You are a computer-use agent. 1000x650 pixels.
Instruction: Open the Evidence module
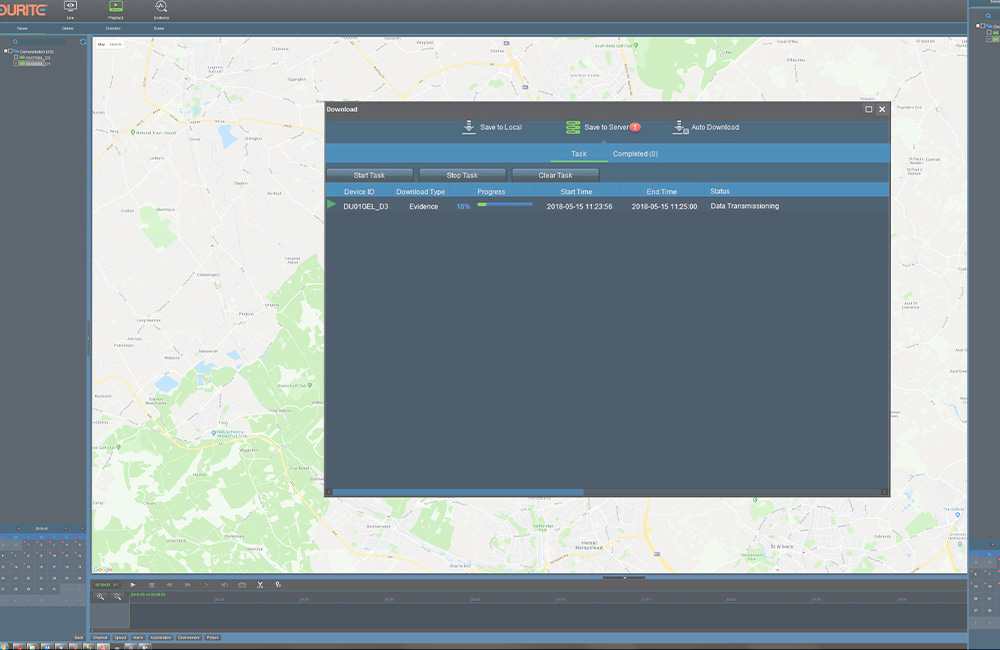[x=162, y=9]
